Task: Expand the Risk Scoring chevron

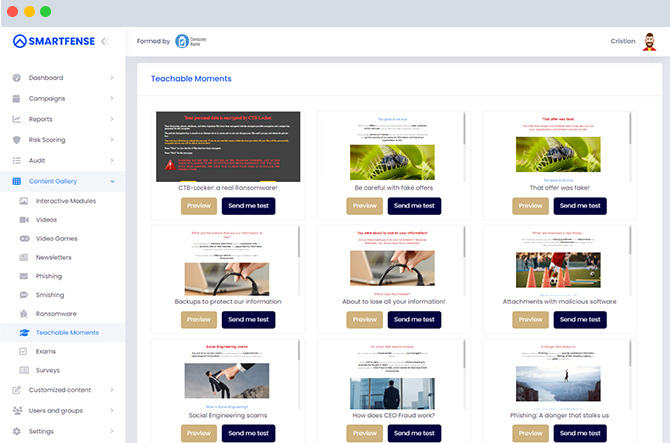Action: click(x=112, y=140)
